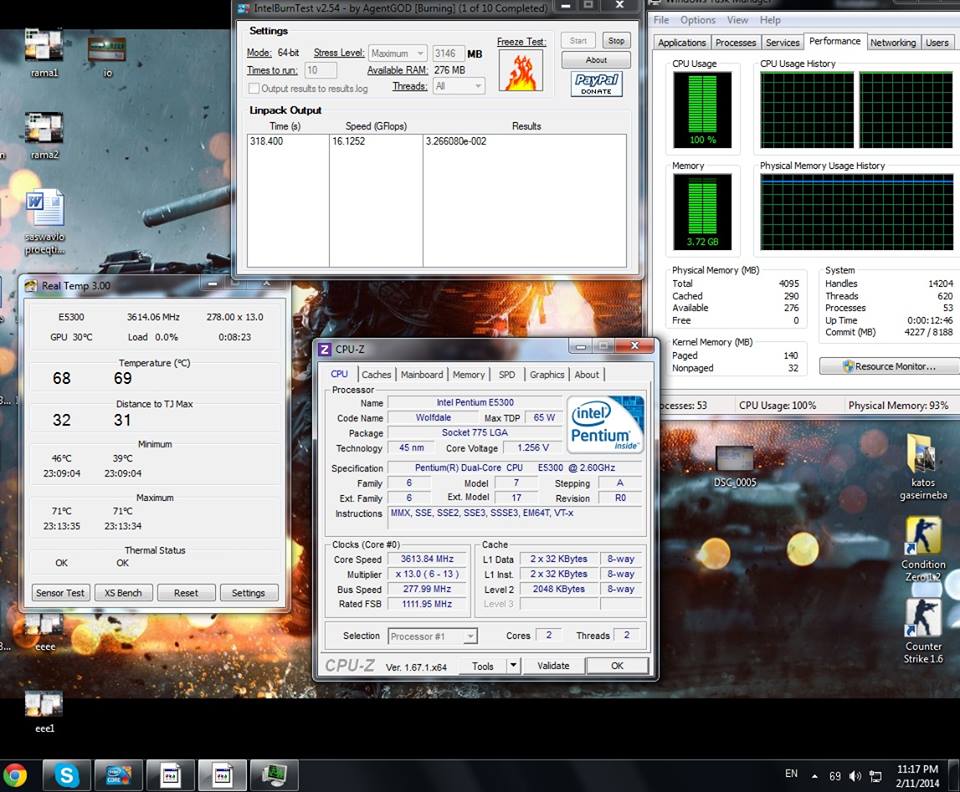
Task: Click the XS Bench button in Real Temp
Action: 123,593
